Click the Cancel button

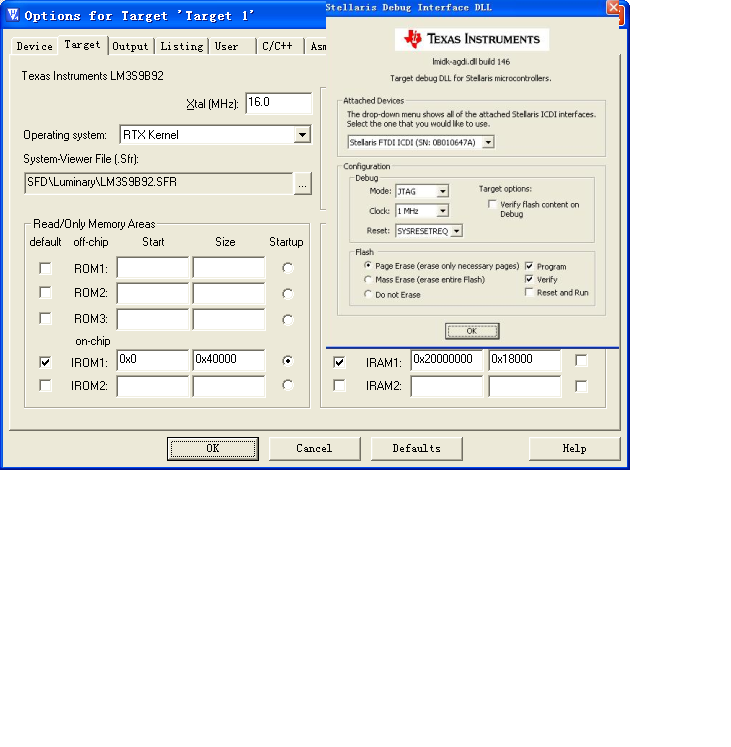[x=315, y=449]
